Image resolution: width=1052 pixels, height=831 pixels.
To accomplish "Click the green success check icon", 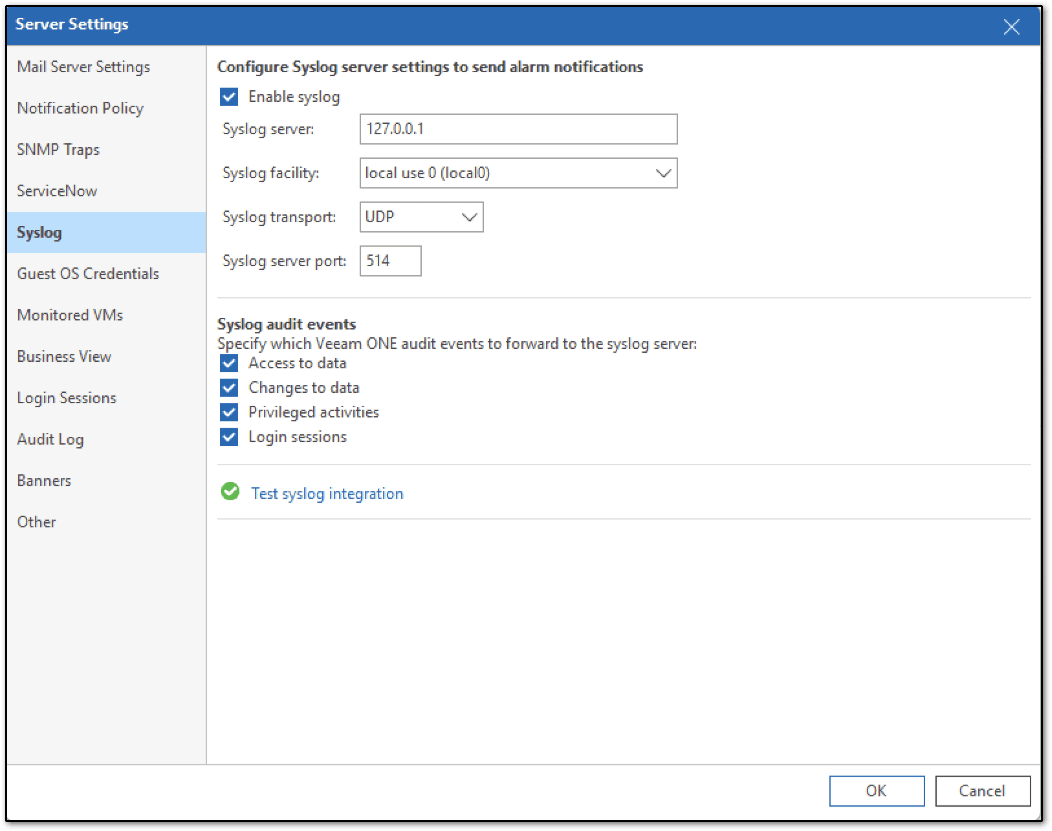I will point(230,492).
